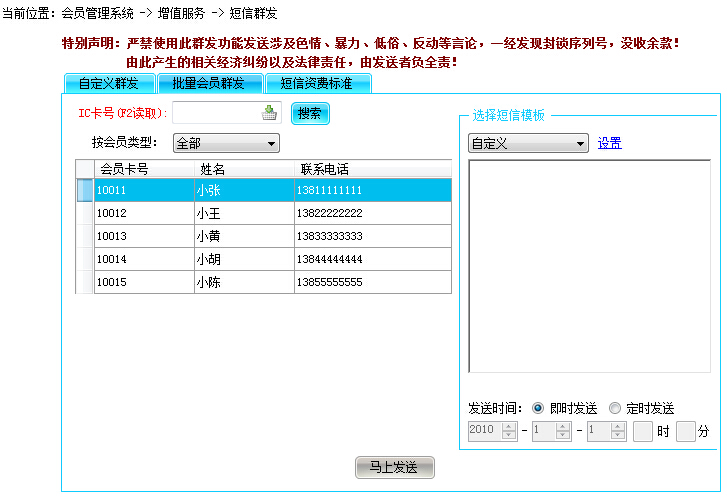Click the year 2010 stepper arrows
This screenshot has width=727, height=497.
509,431
